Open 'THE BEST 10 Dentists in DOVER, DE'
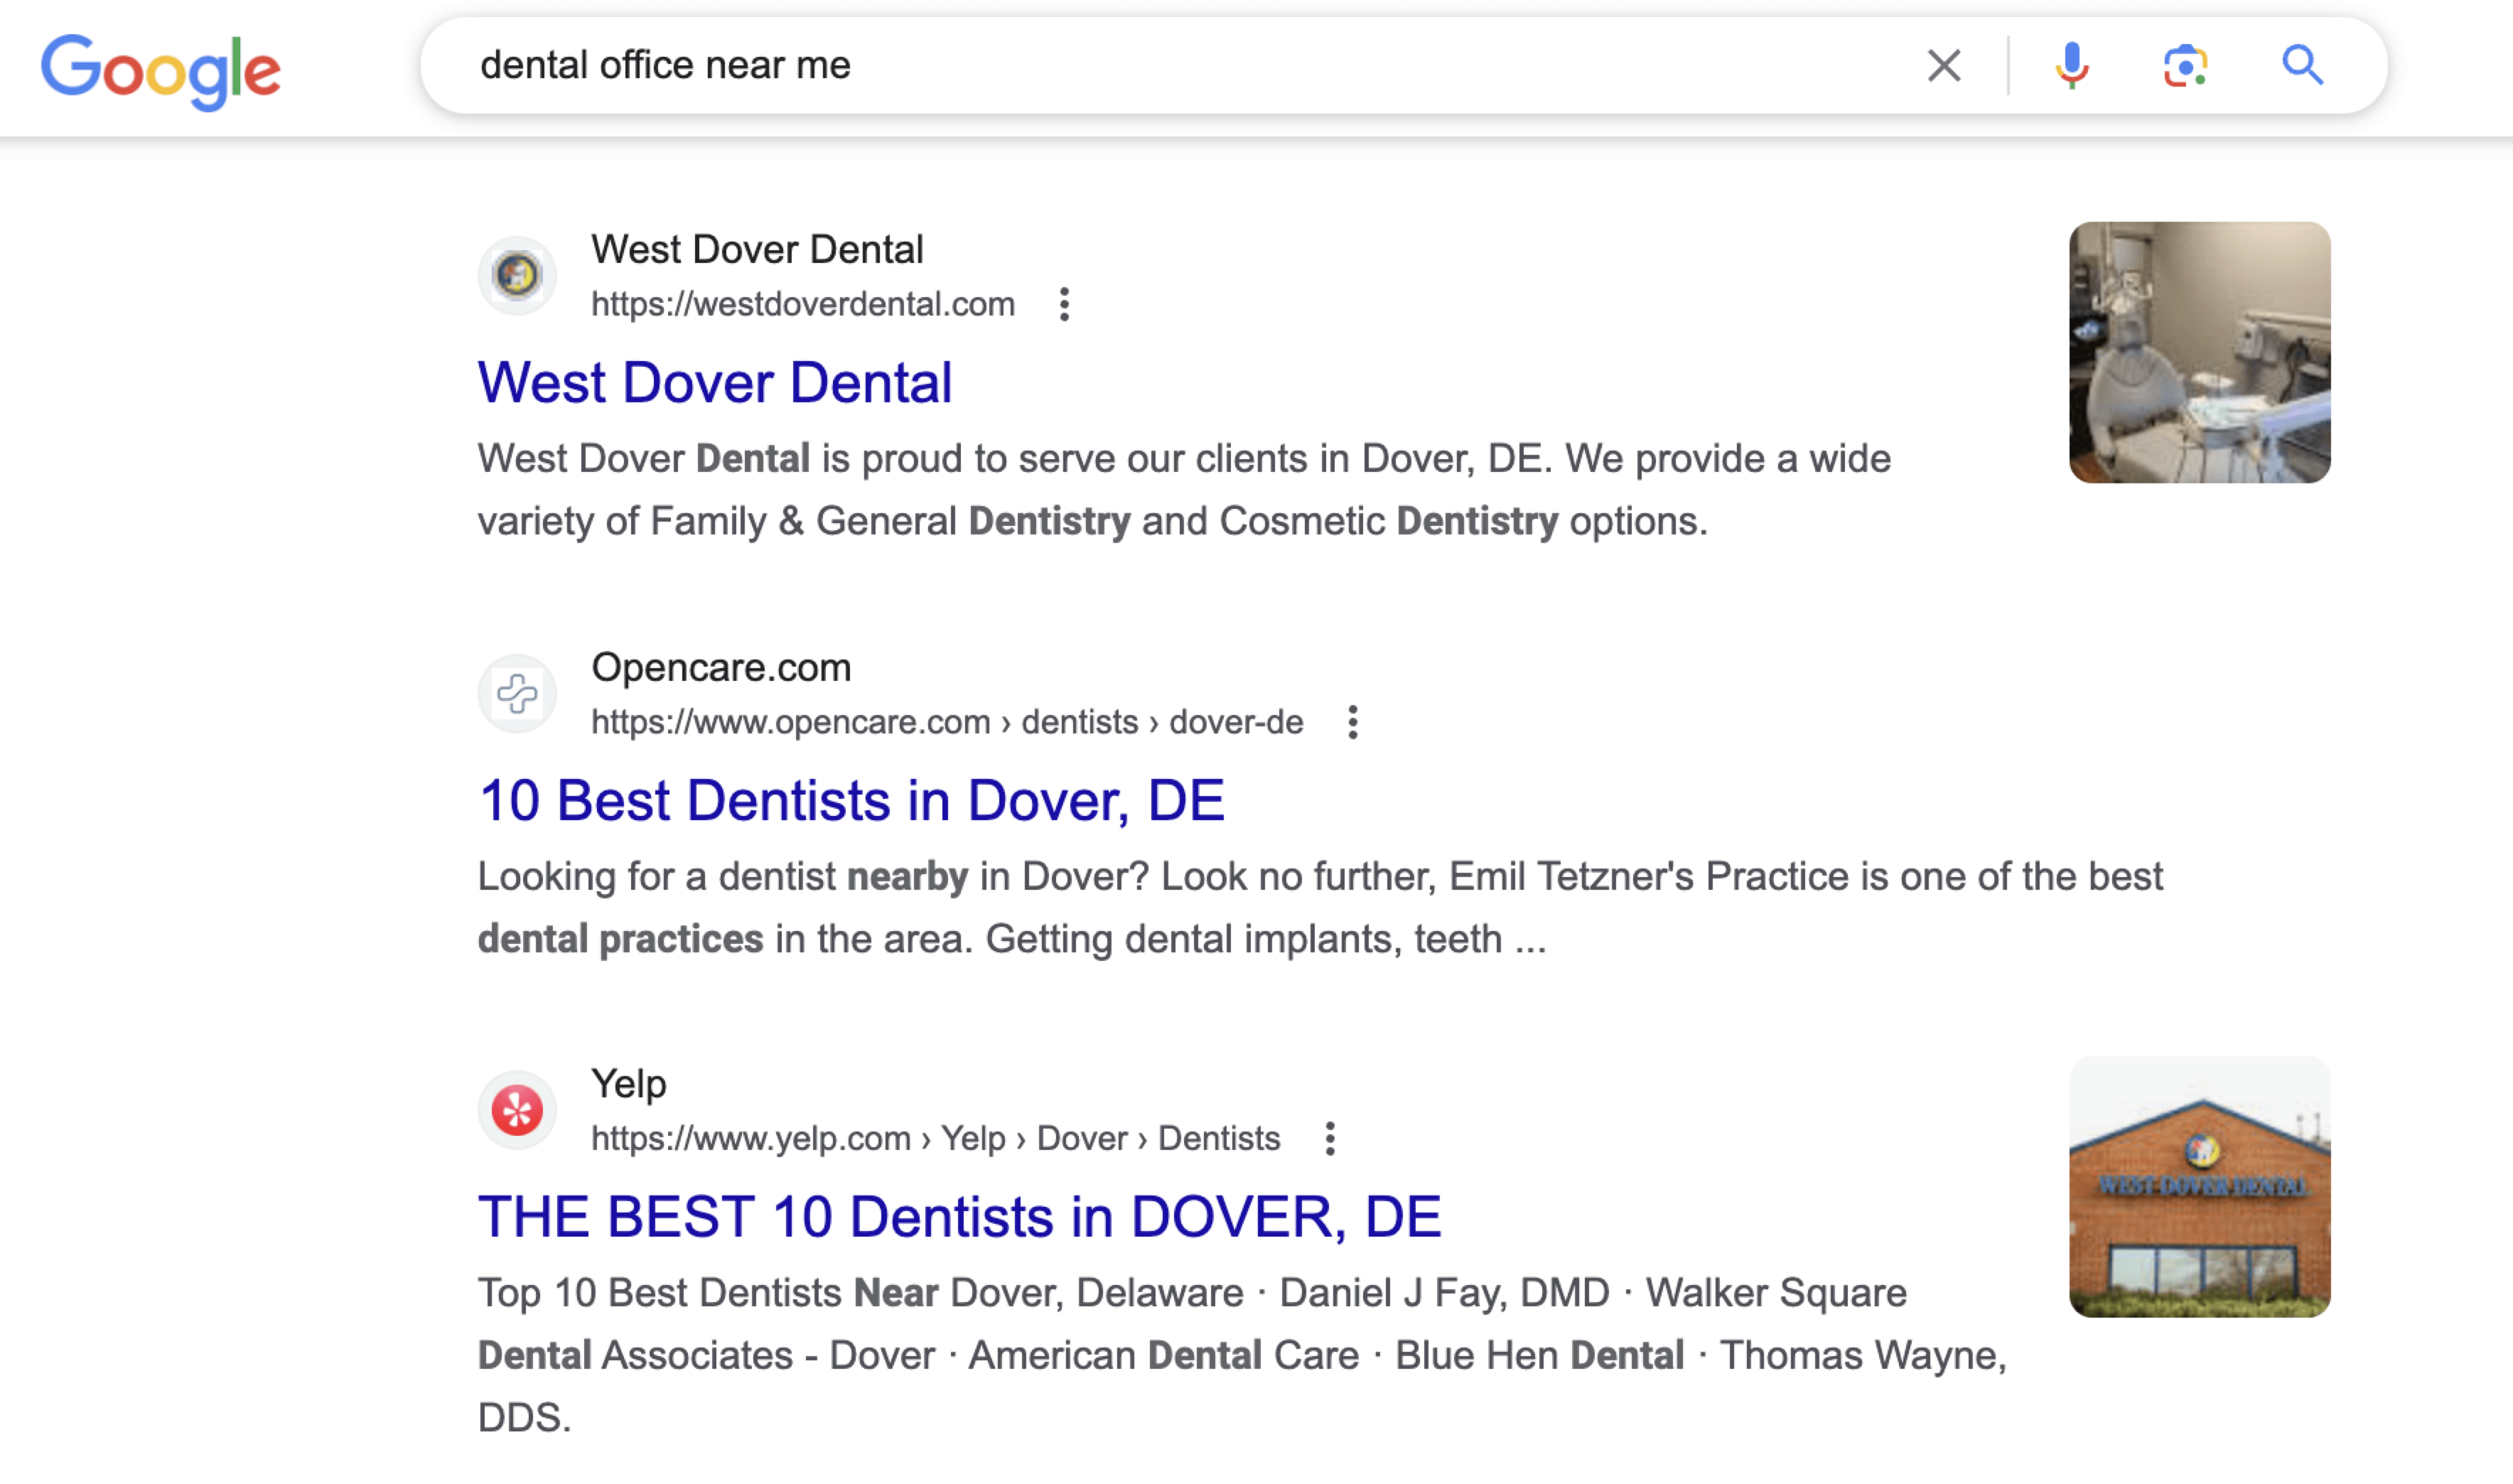The width and height of the screenshot is (2513, 1484). [960, 1216]
